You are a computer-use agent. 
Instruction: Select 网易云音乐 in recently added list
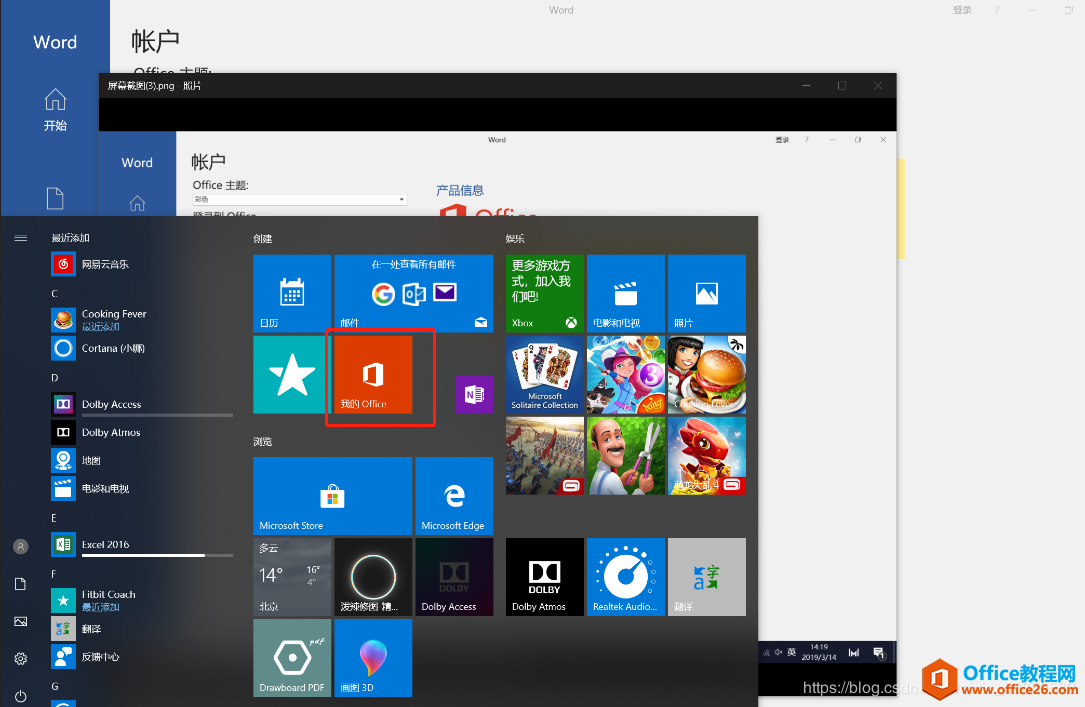[x=105, y=264]
